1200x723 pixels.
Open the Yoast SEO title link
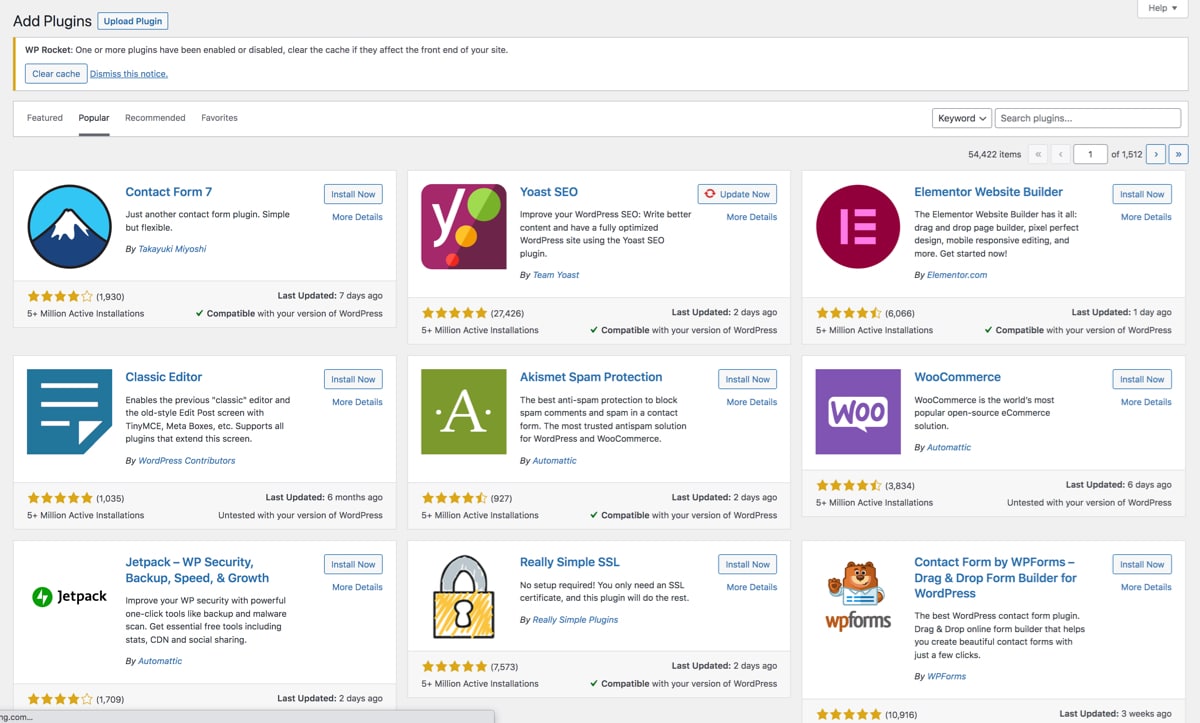click(549, 192)
